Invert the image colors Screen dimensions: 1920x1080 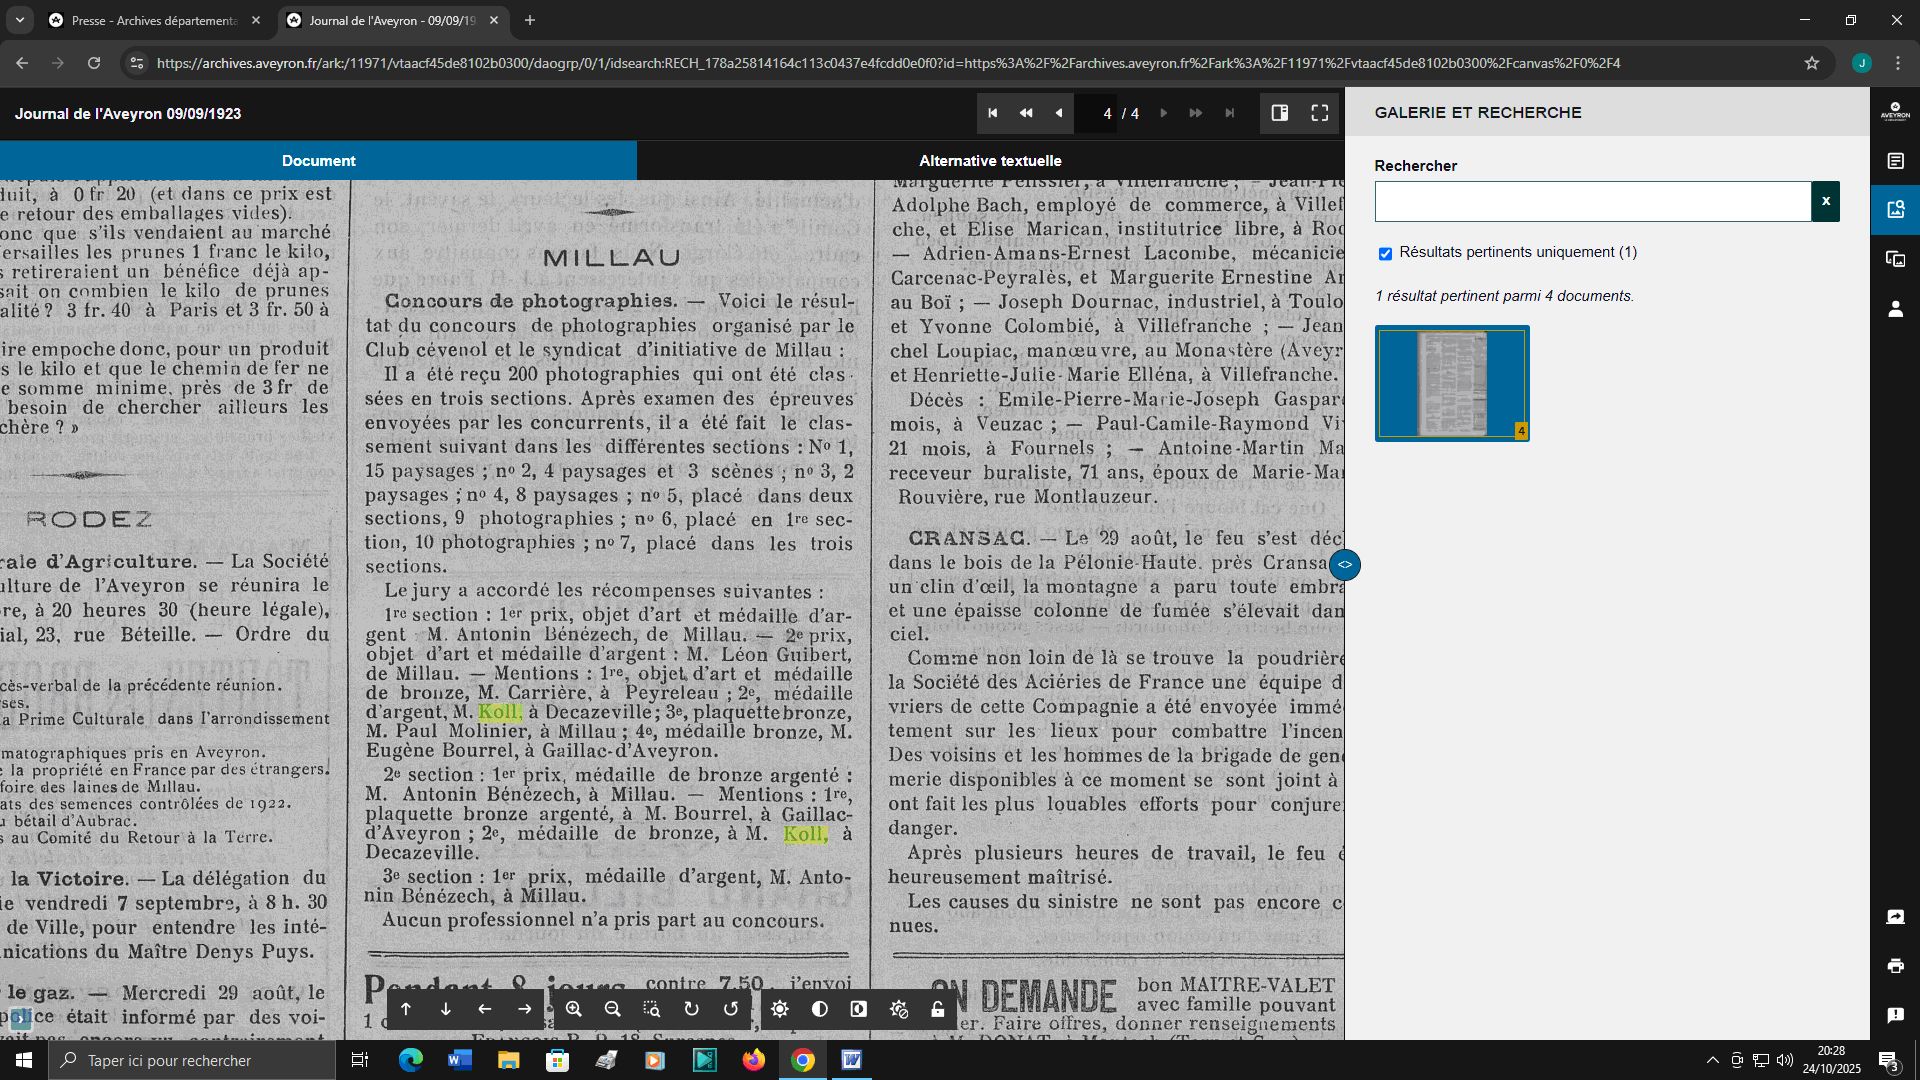coord(859,1010)
